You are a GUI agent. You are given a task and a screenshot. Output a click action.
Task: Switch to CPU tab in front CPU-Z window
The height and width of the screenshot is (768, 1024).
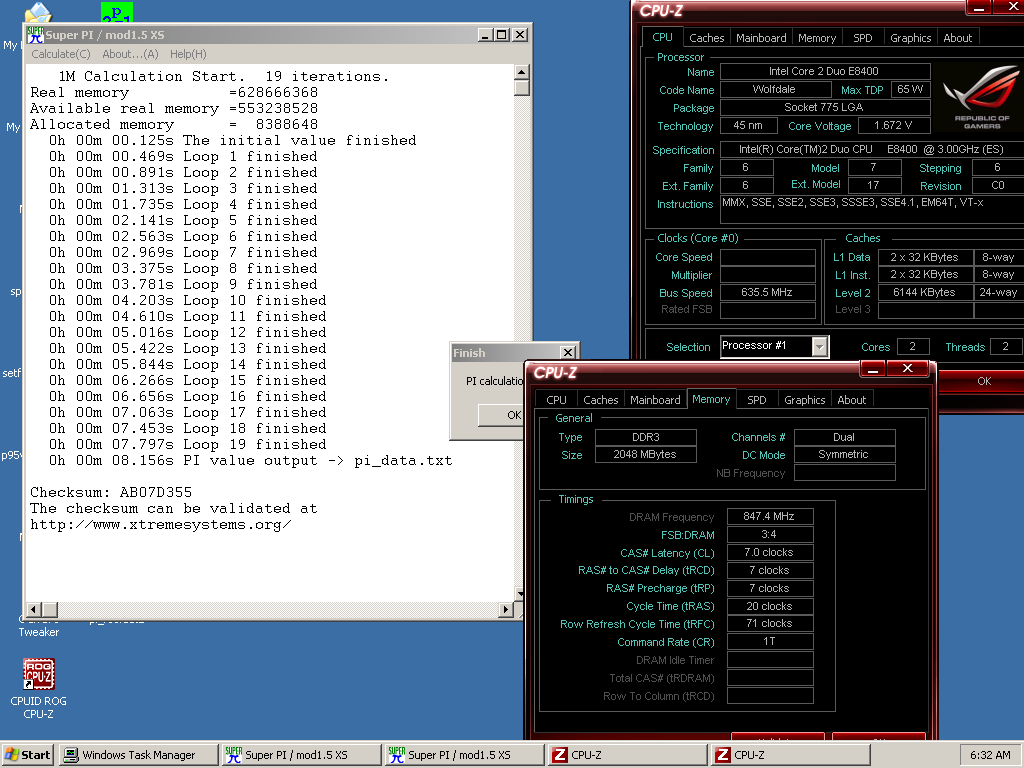[556, 400]
